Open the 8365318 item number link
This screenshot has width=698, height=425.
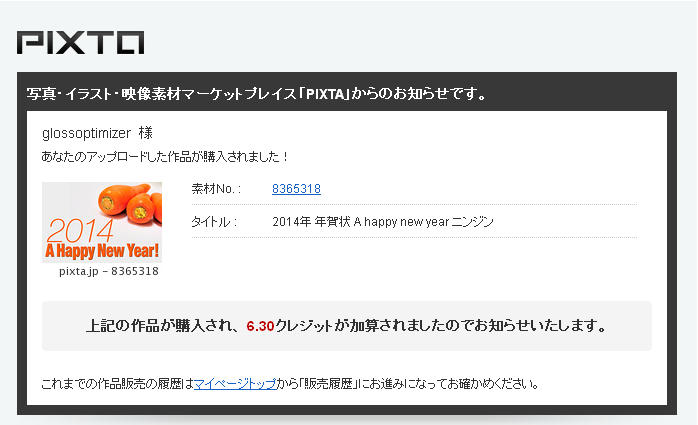[x=296, y=189]
